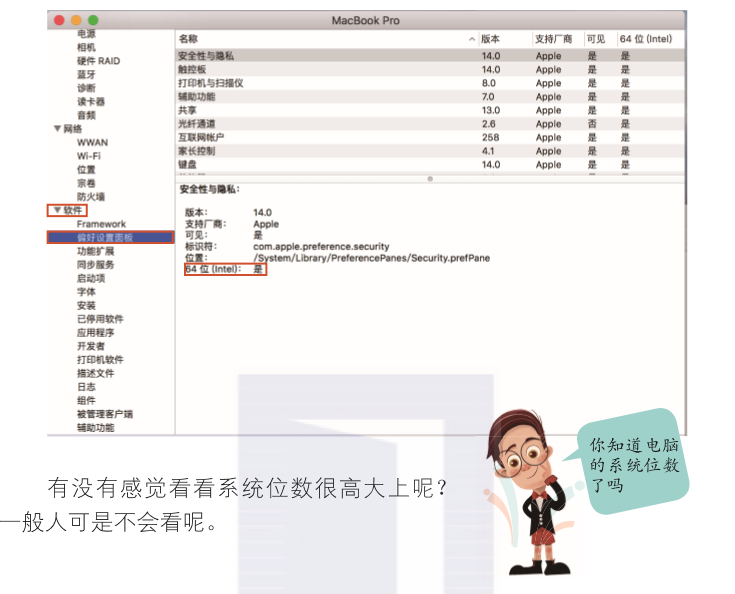Image resolution: width=735 pixels, height=594 pixels.
Task: Select 开发者 in the sidebar
Action: tap(91, 346)
